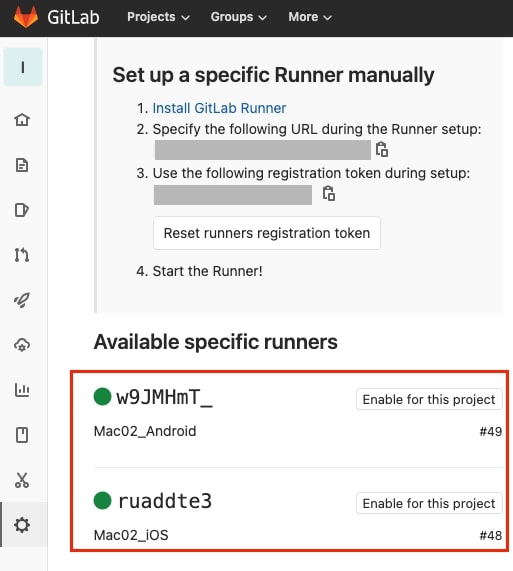Image resolution: width=513 pixels, height=571 pixels.
Task: Expand the Projects menu
Action: coord(158,17)
